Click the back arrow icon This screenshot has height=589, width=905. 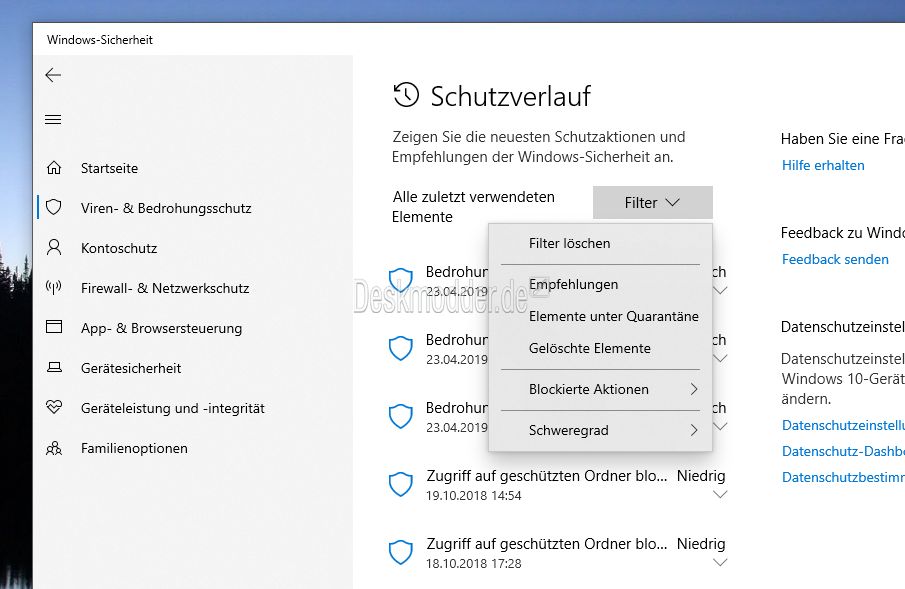(x=53, y=75)
